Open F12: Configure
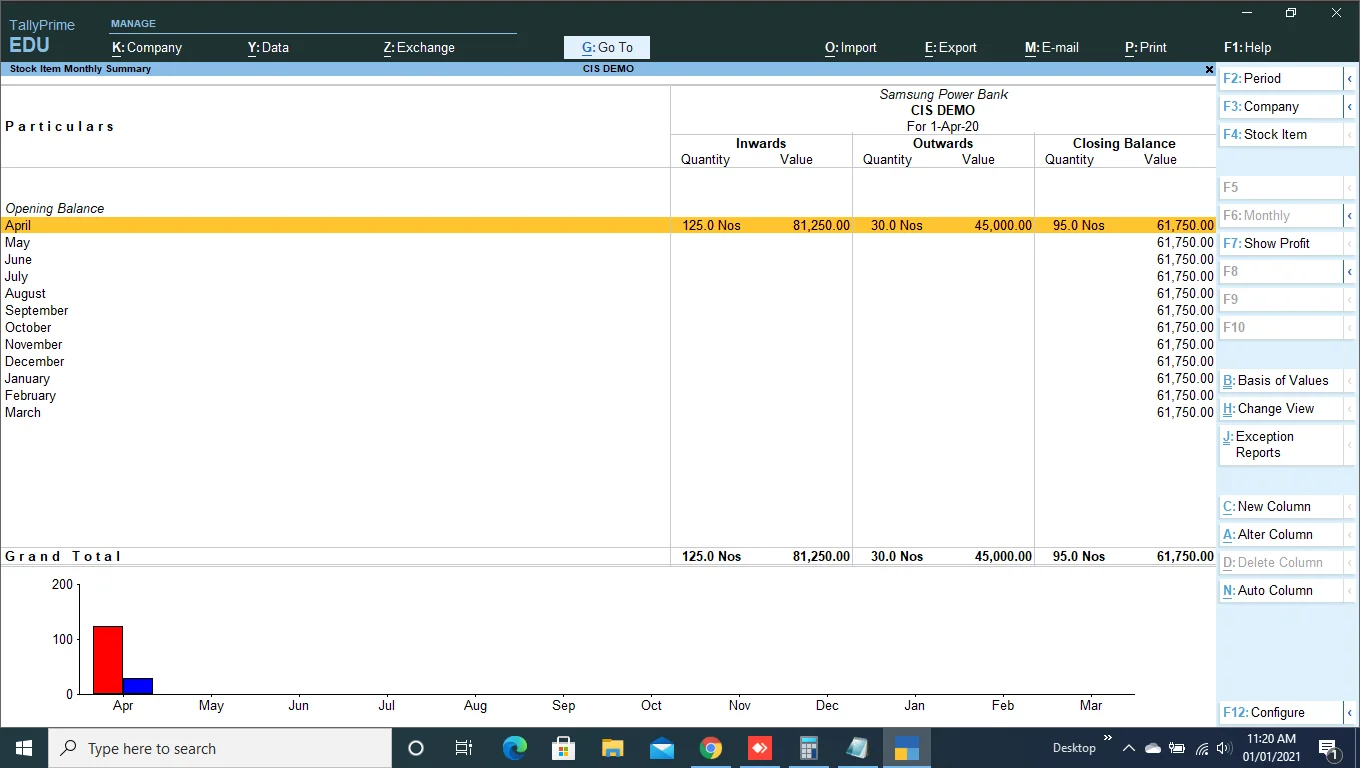The height and width of the screenshot is (768, 1360). pos(1280,712)
